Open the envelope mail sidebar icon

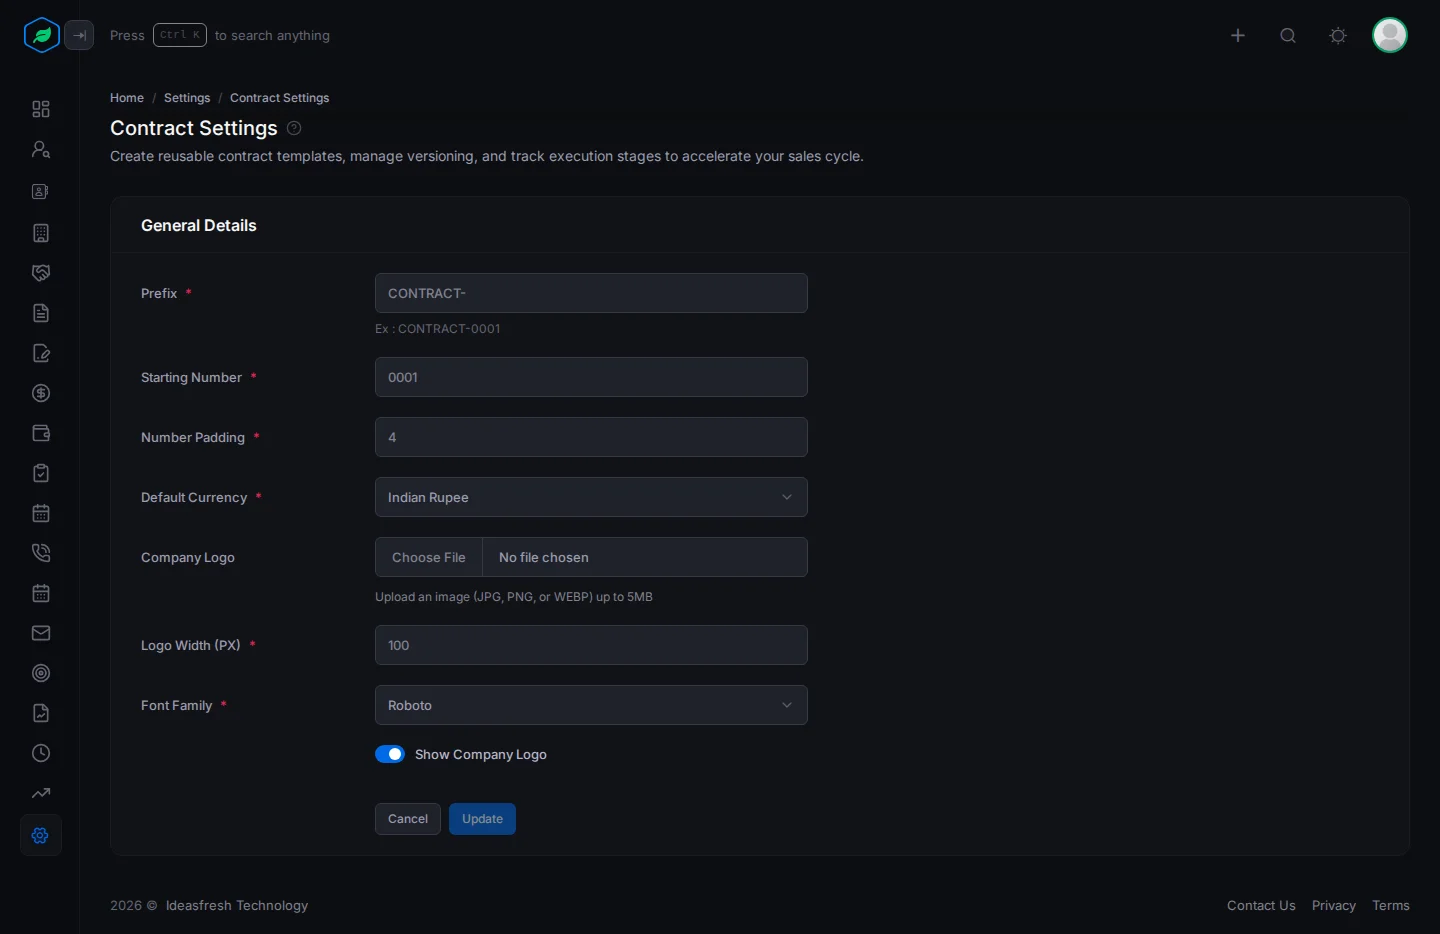(x=41, y=633)
